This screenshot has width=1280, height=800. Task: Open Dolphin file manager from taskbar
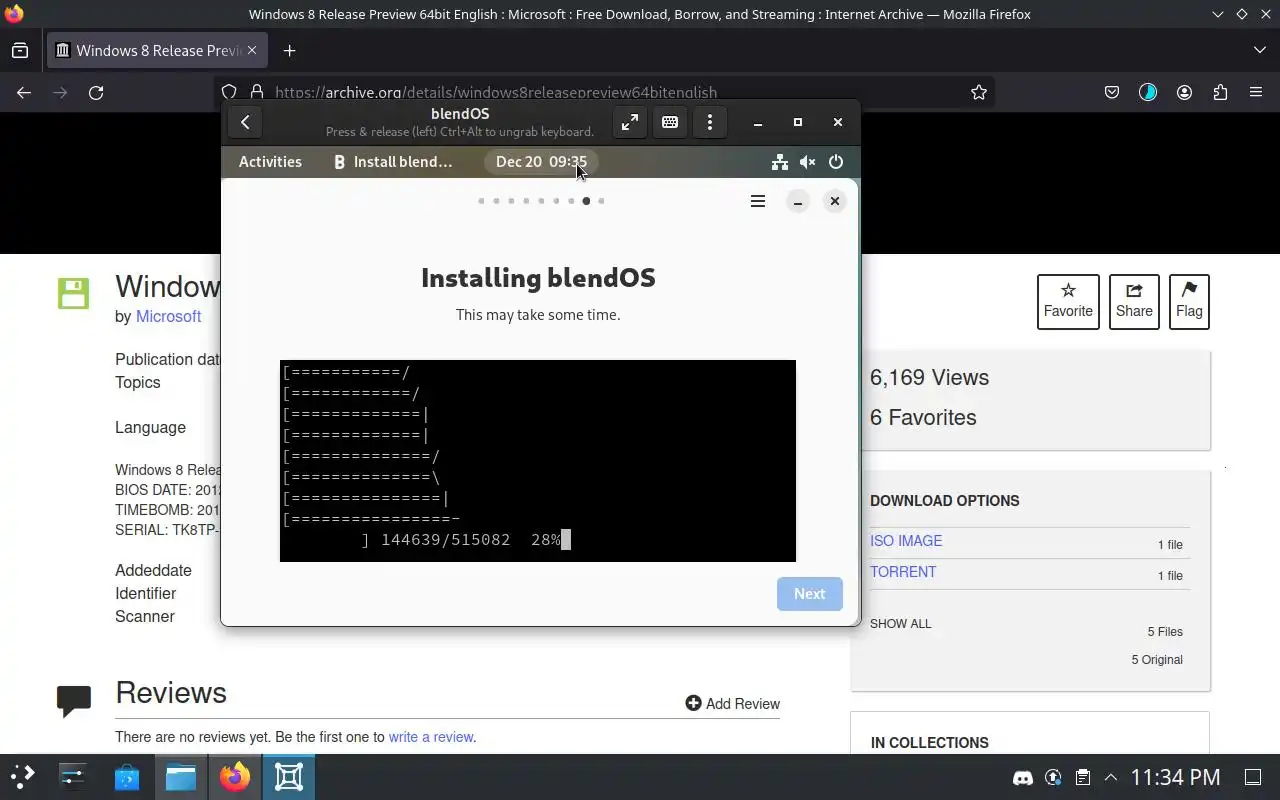coord(181,777)
